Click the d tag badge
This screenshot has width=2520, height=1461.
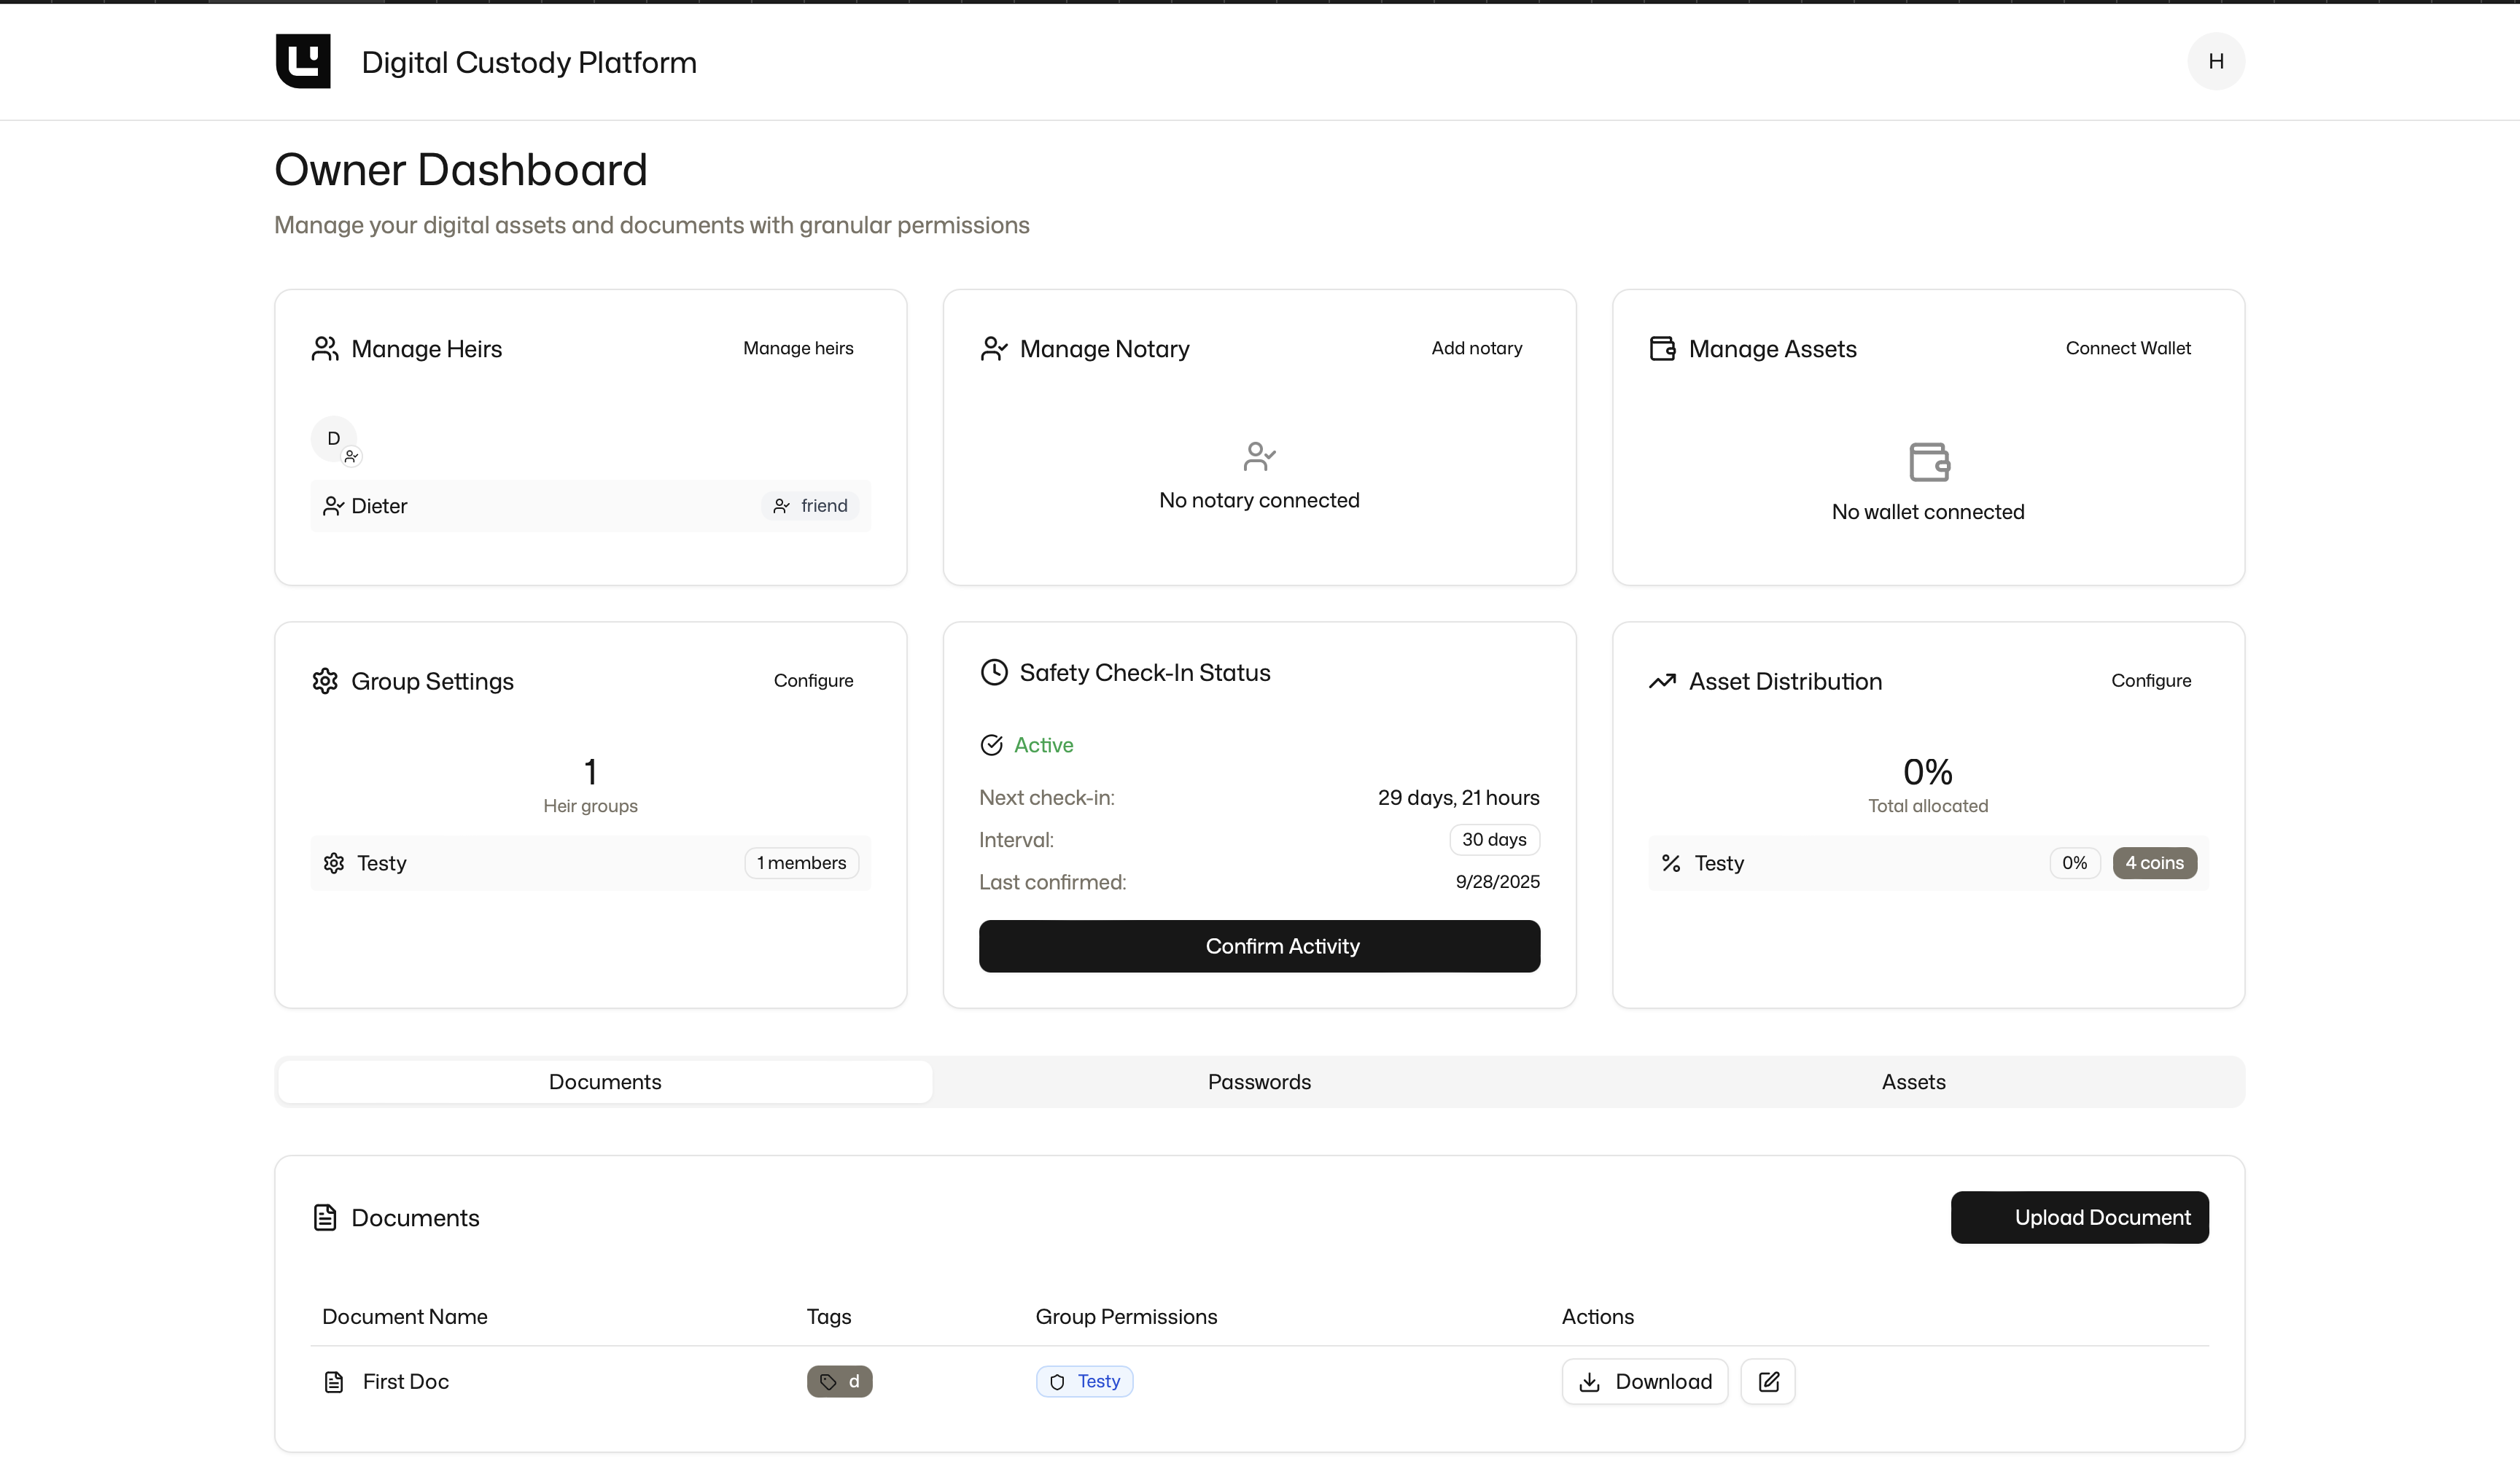point(839,1382)
